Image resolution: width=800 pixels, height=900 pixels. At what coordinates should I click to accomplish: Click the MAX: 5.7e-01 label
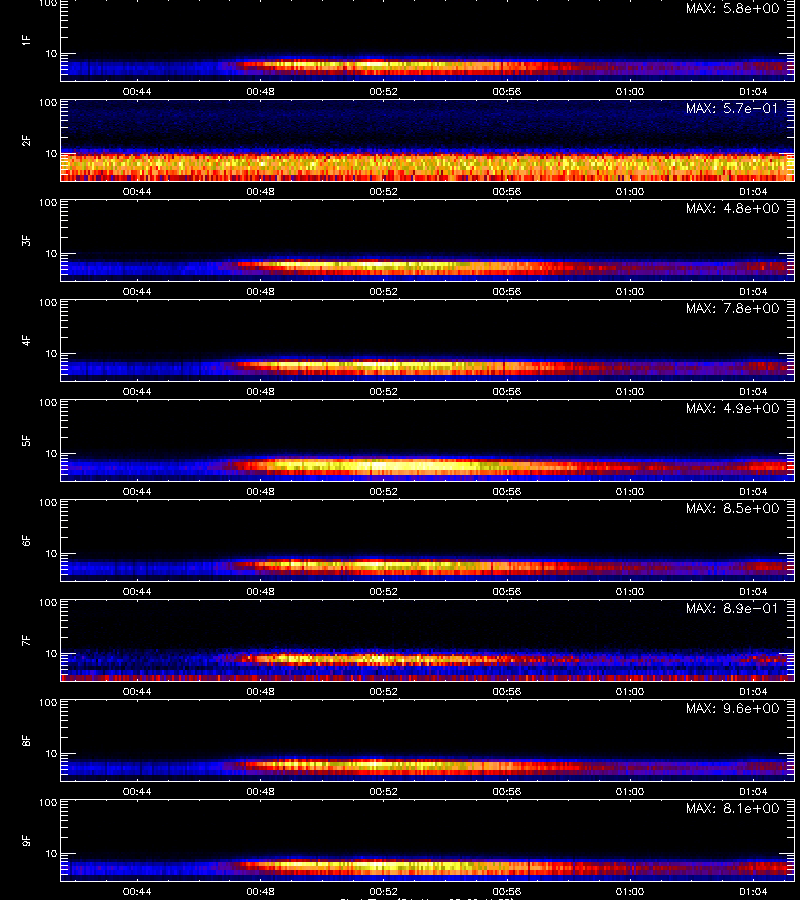click(x=732, y=108)
